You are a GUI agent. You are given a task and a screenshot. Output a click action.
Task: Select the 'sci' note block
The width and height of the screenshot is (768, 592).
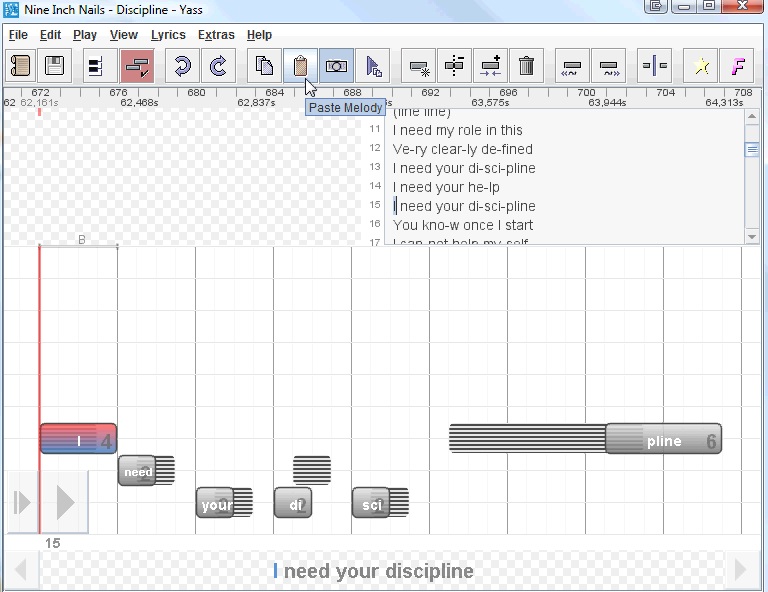(371, 503)
